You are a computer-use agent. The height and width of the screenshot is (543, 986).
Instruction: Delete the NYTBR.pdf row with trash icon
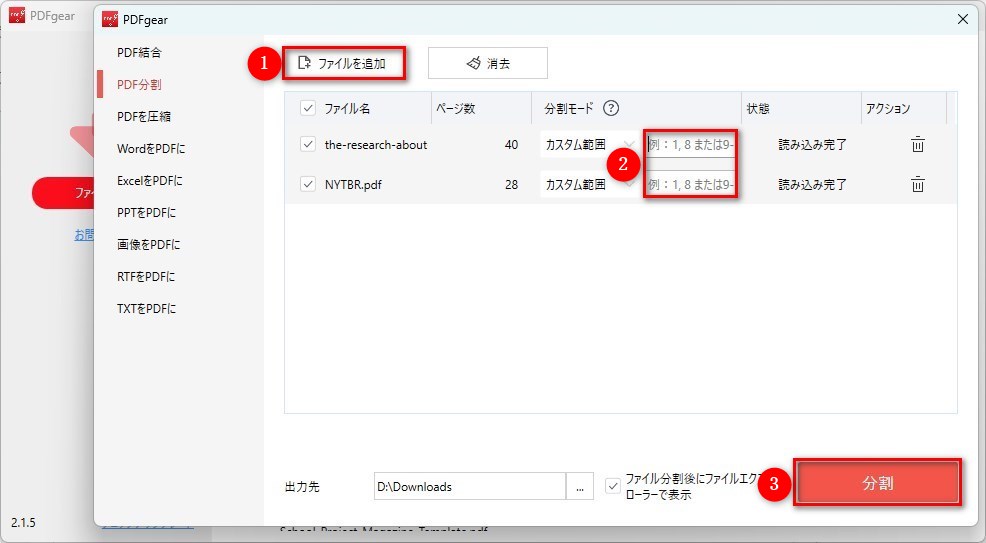pyautogui.click(x=917, y=184)
